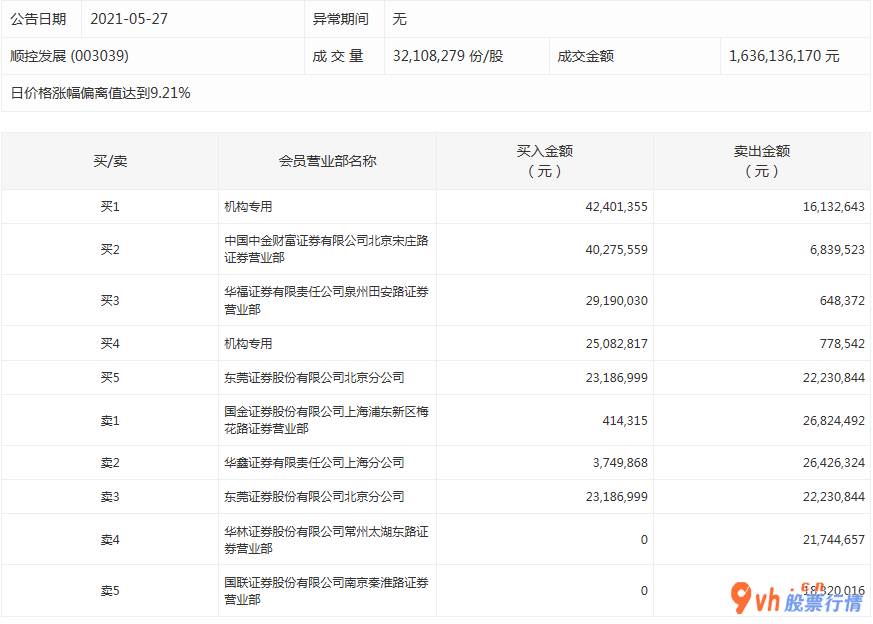Select the 买3 row label
The image size is (873, 624).
pos(110,301)
